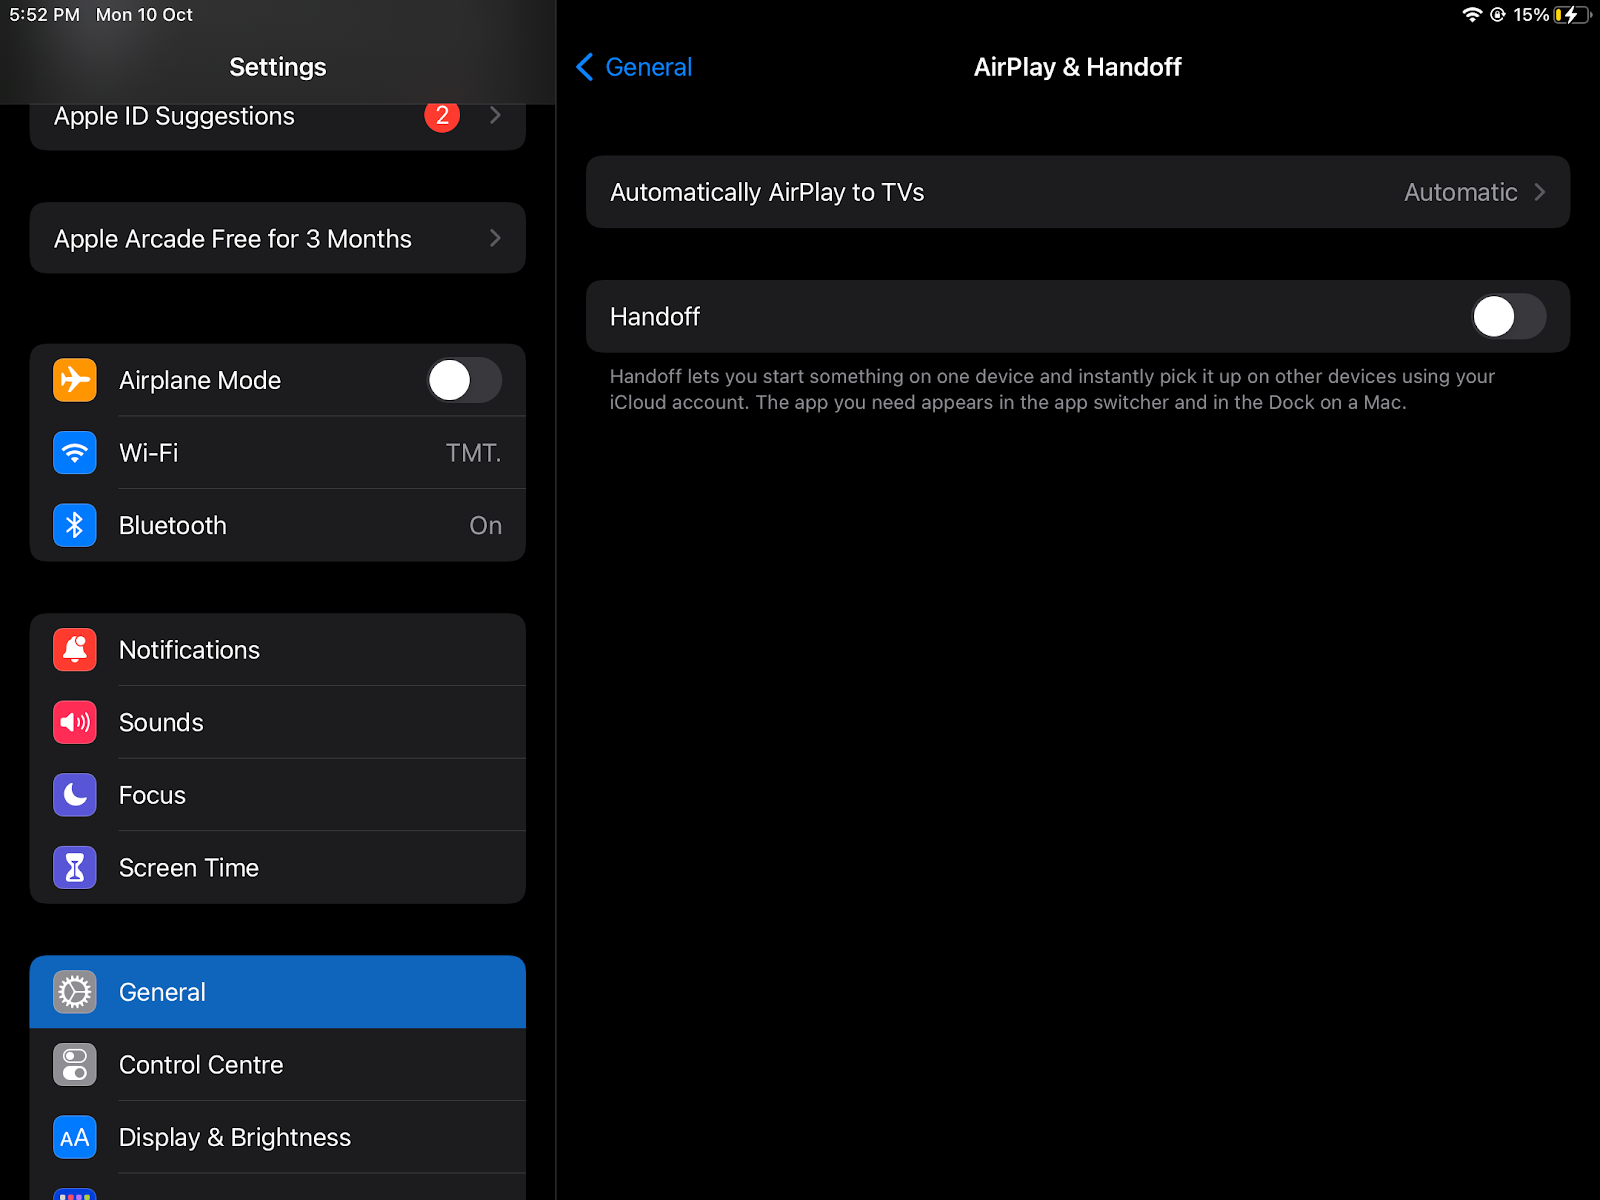1600x1200 pixels.
Task: Open Wi-Fi settings row
Action: coord(278,453)
